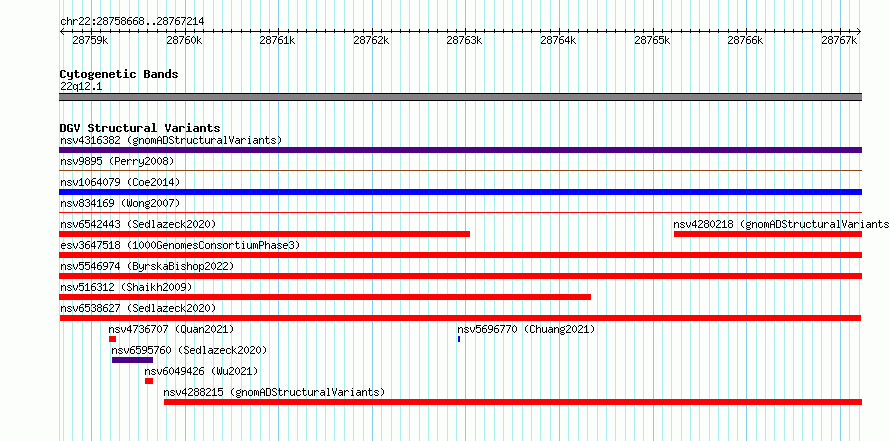Image resolution: width=890 pixels, height=441 pixels.
Task: Click the esv3647518 1000Genomes label
Action: (x=180, y=245)
